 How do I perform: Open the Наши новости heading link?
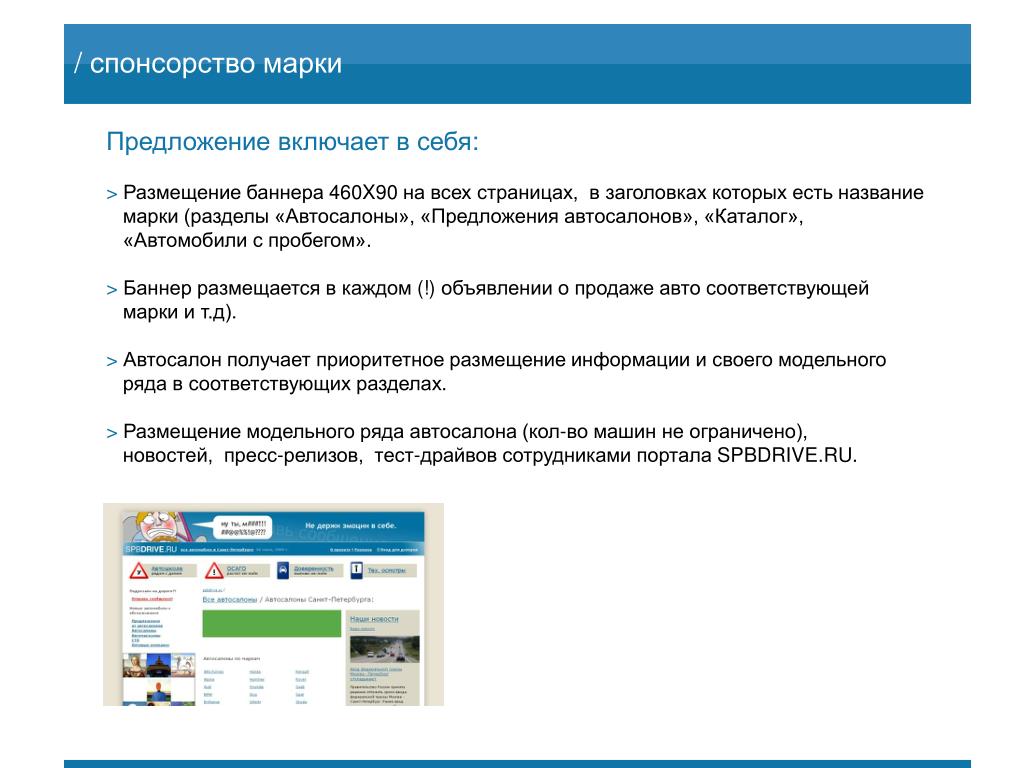[x=374, y=618]
